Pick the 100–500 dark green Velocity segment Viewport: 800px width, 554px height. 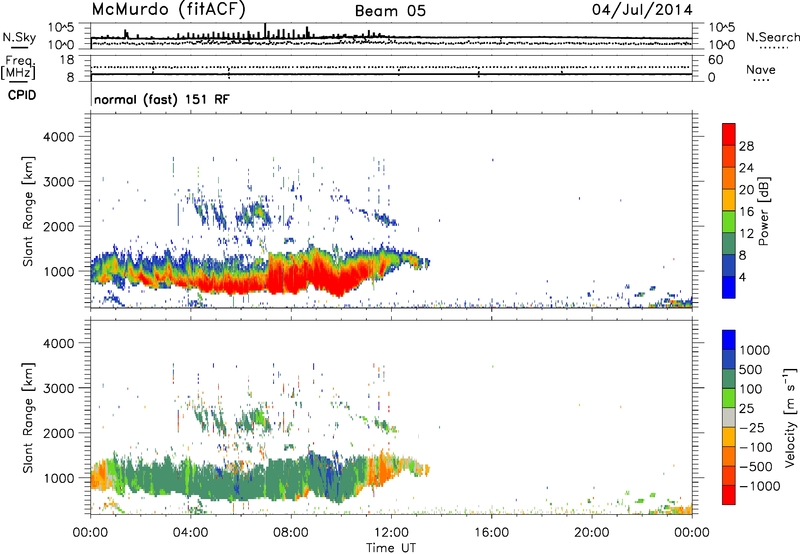[x=729, y=379]
